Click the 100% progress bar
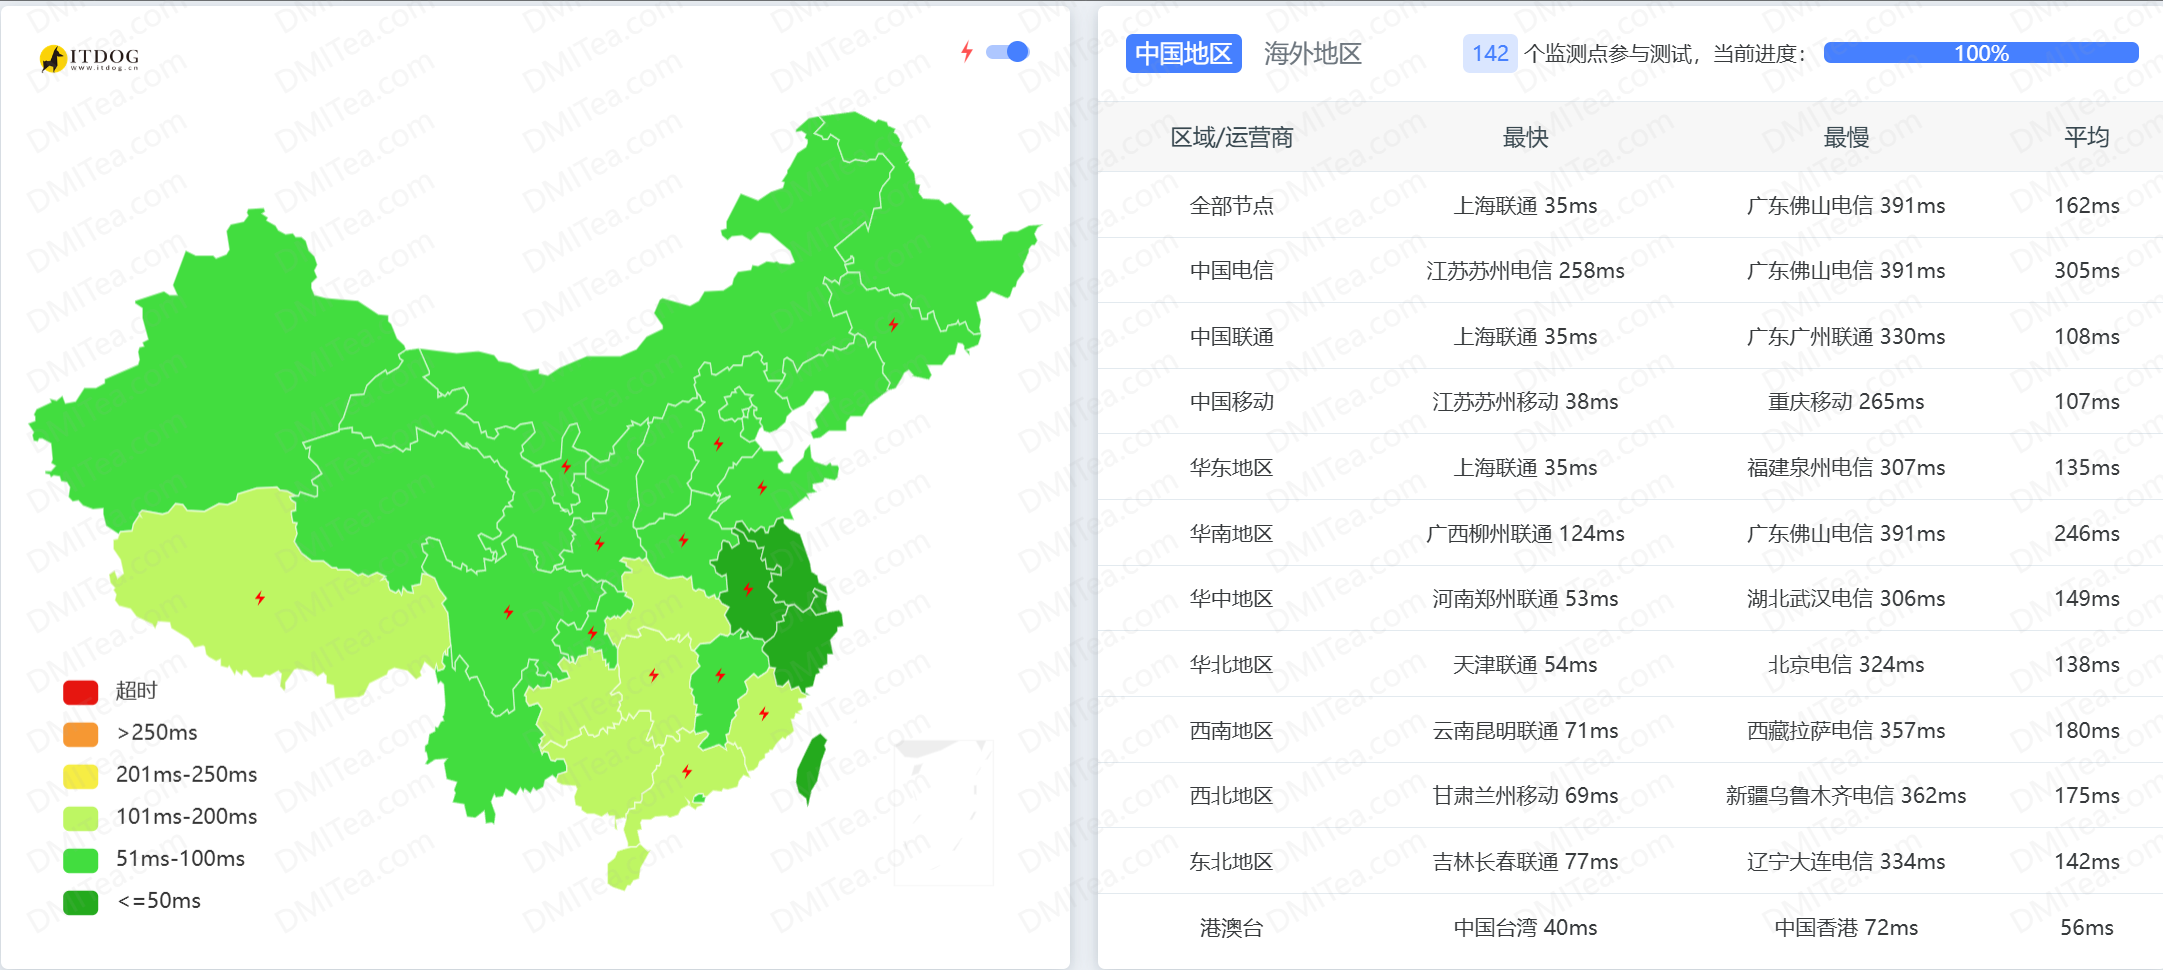The height and width of the screenshot is (970, 2163). (1980, 53)
